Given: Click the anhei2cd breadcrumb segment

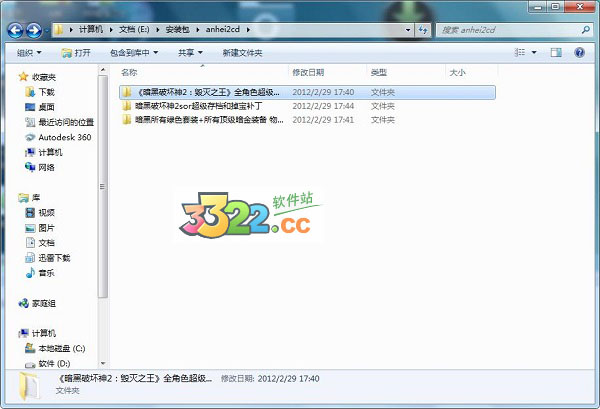Looking at the screenshot, I should pyautogui.click(x=223, y=29).
